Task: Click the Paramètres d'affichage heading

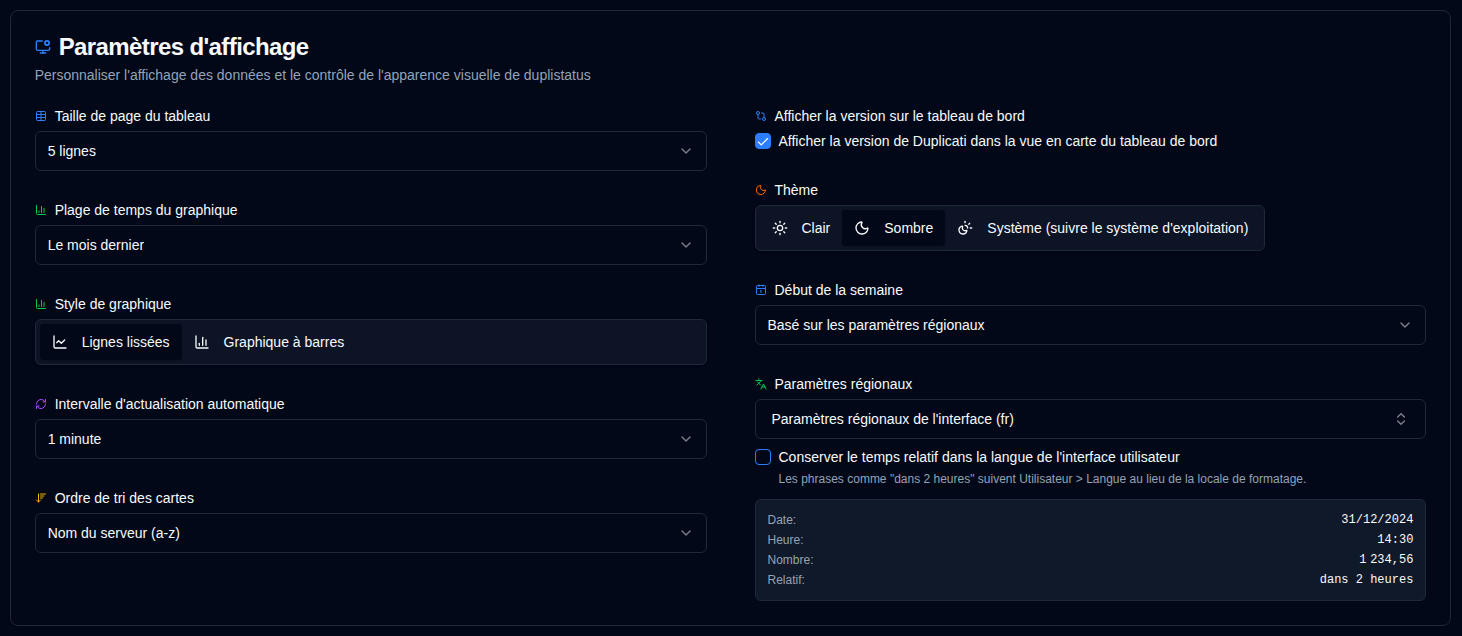Action: click(184, 47)
